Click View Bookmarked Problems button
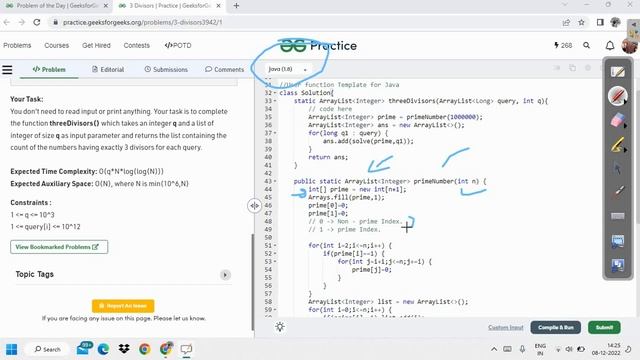Viewport: 640px width, 360px height. pyautogui.click(x=59, y=247)
